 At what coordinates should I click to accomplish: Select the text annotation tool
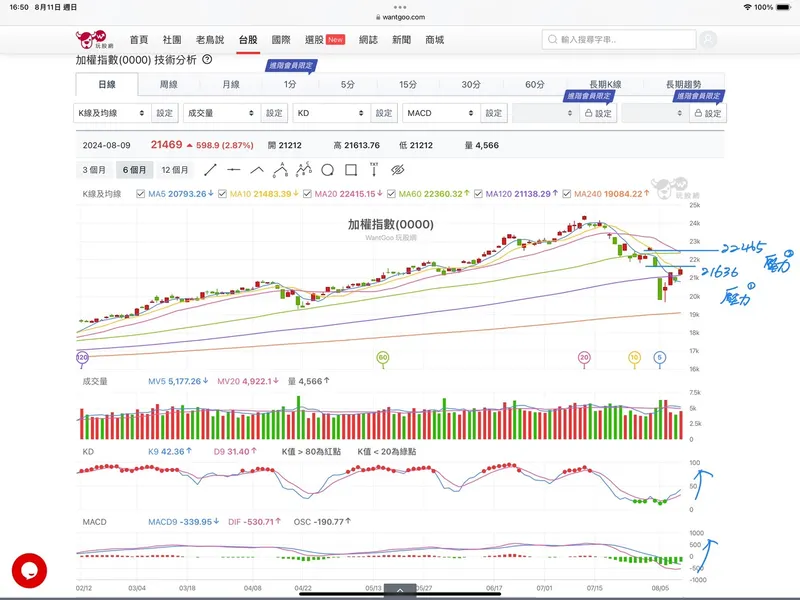tap(374, 169)
